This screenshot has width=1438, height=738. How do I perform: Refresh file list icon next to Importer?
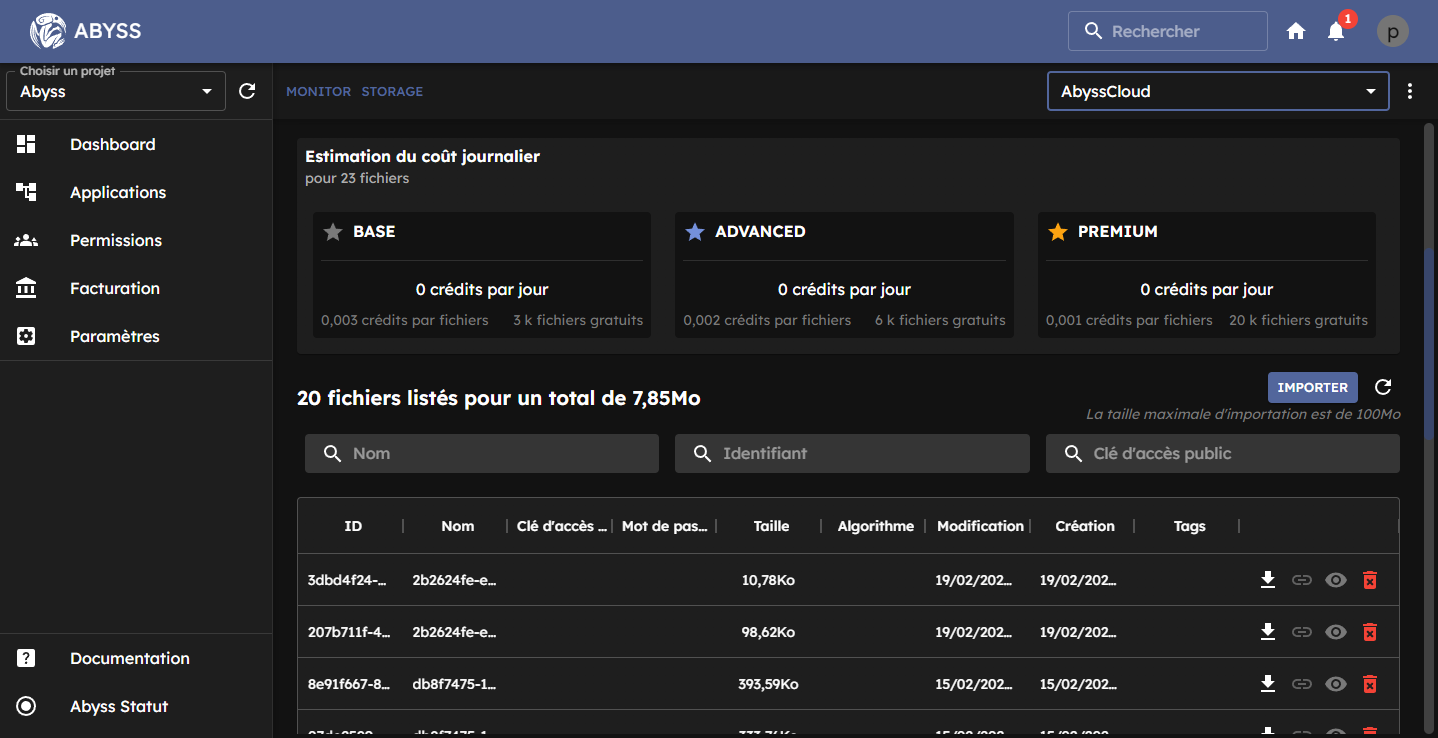1383,387
